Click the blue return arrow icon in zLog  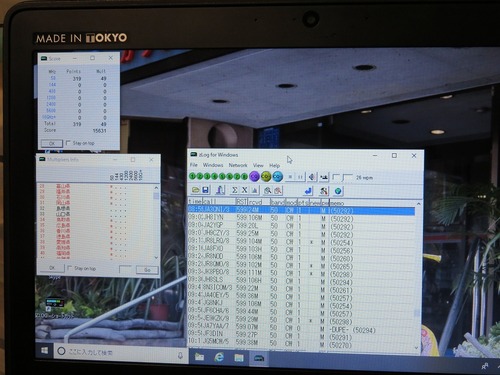tap(308, 191)
